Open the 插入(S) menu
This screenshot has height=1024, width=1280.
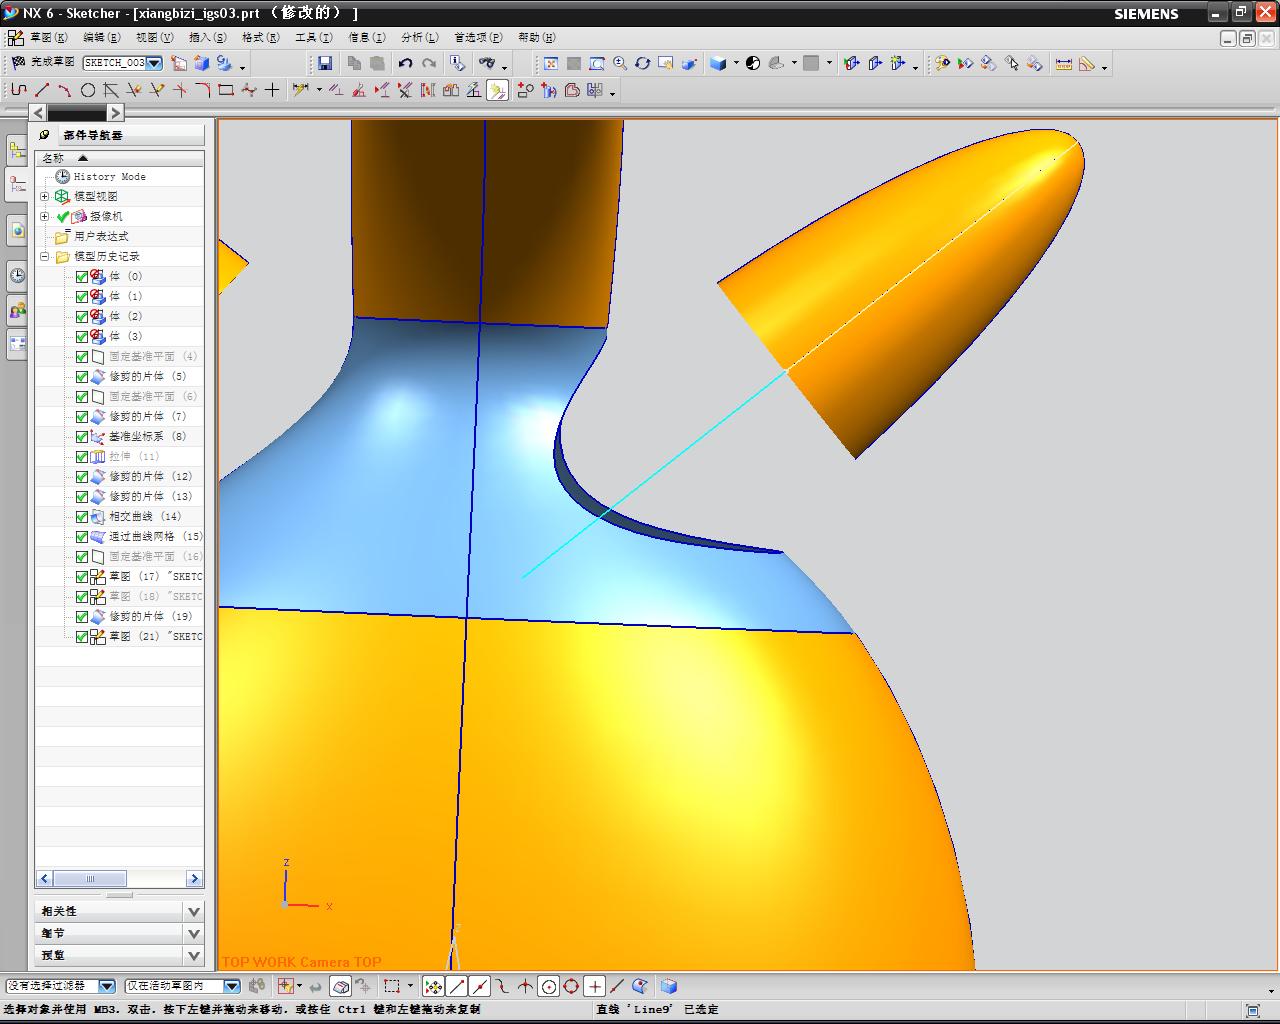click(207, 37)
